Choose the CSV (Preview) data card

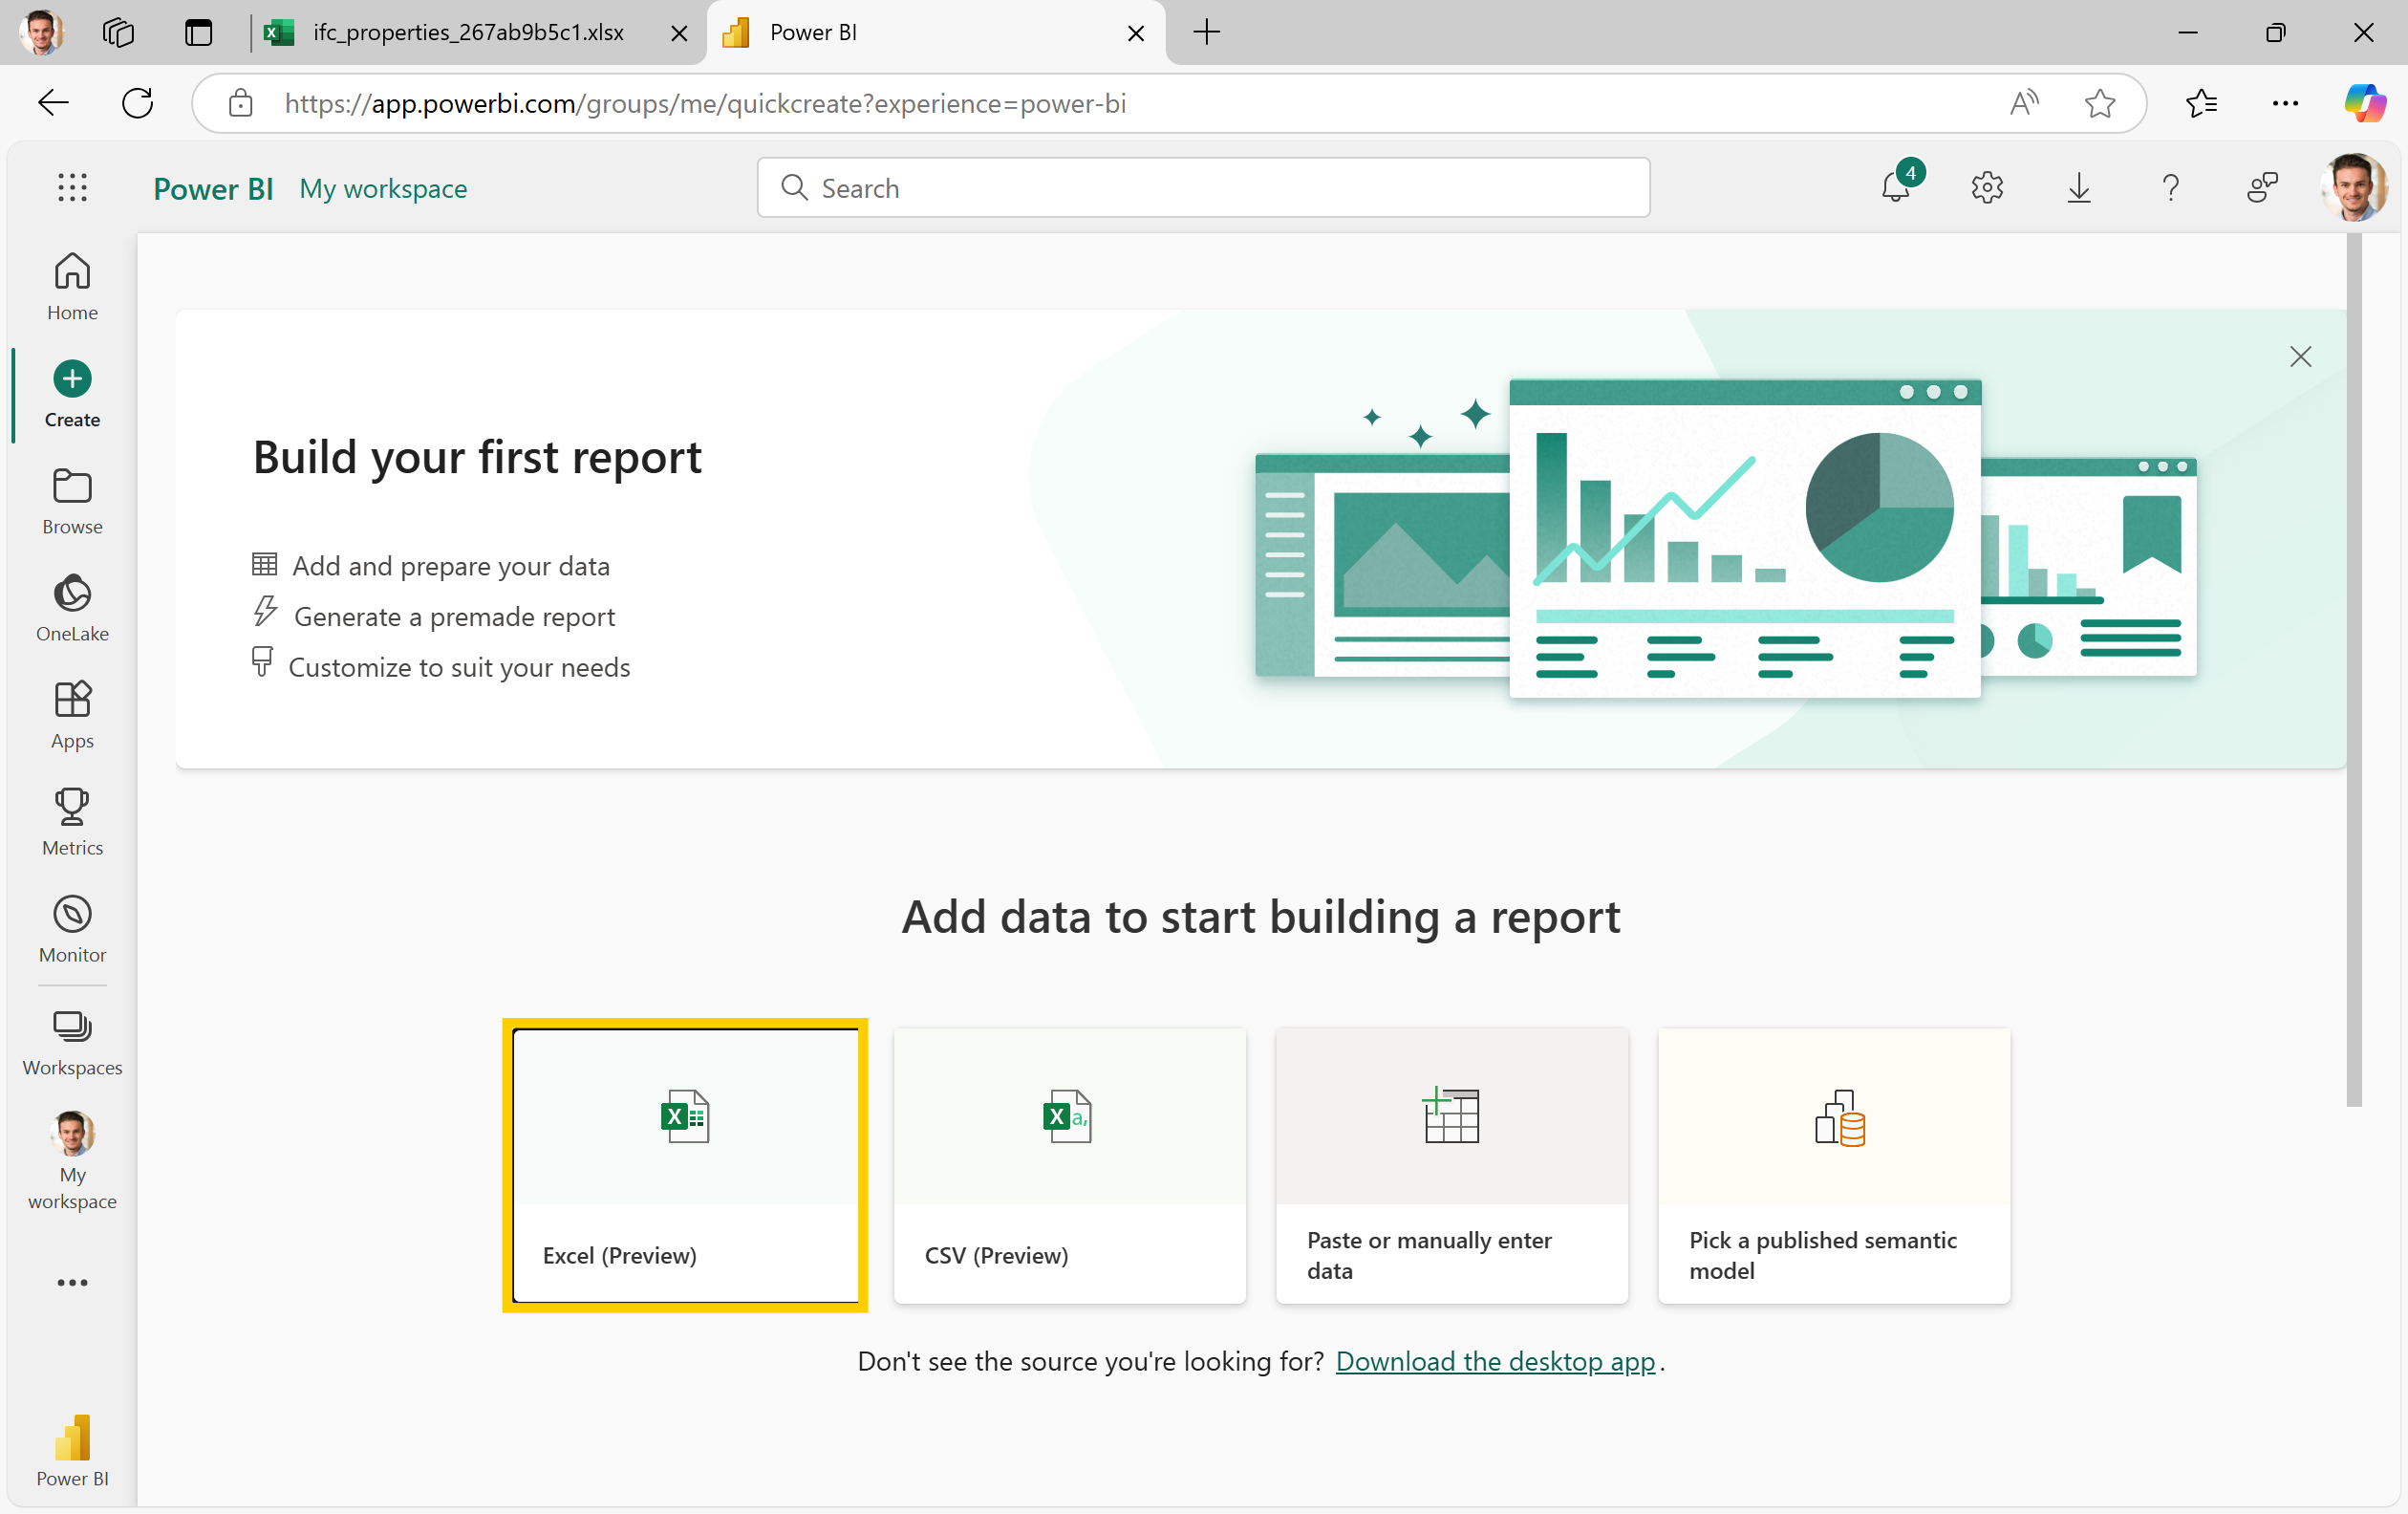pyautogui.click(x=1069, y=1165)
